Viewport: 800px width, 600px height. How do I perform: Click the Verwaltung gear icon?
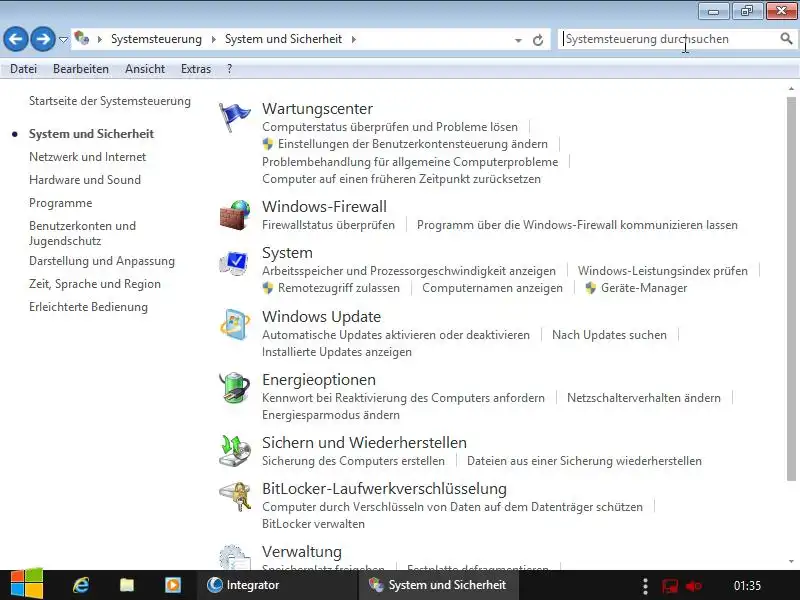(x=235, y=557)
